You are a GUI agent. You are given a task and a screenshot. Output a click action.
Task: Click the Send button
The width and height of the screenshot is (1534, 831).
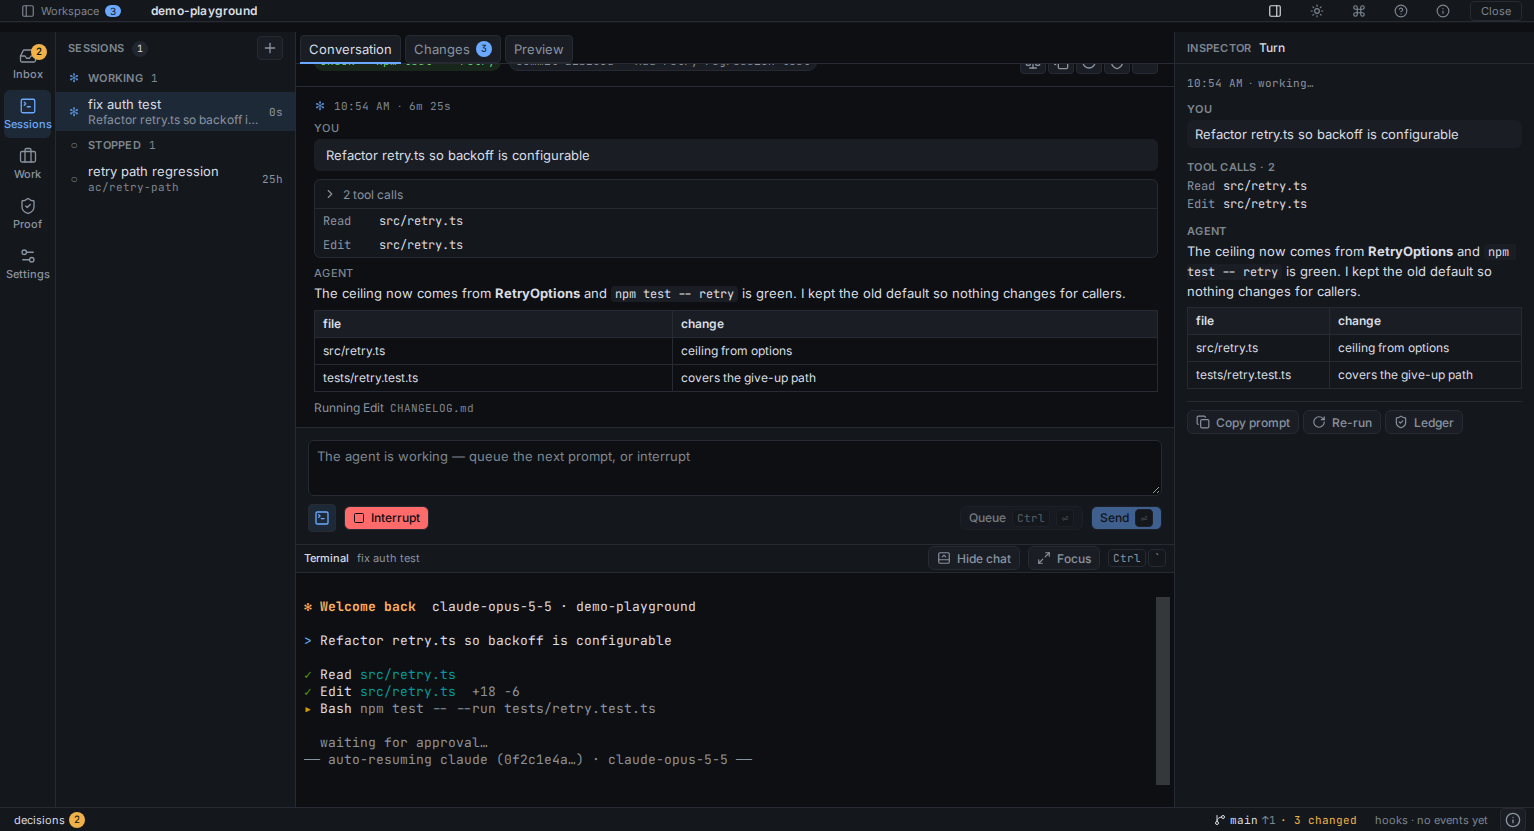pos(1126,518)
